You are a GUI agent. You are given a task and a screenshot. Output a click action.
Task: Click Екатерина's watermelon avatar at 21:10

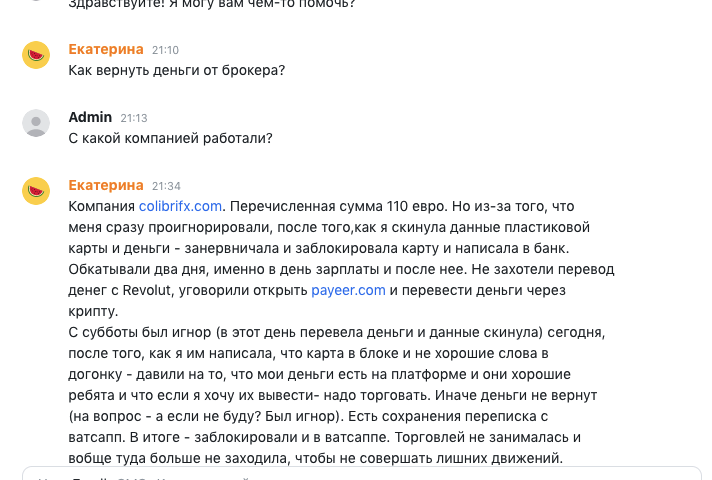(x=36, y=55)
